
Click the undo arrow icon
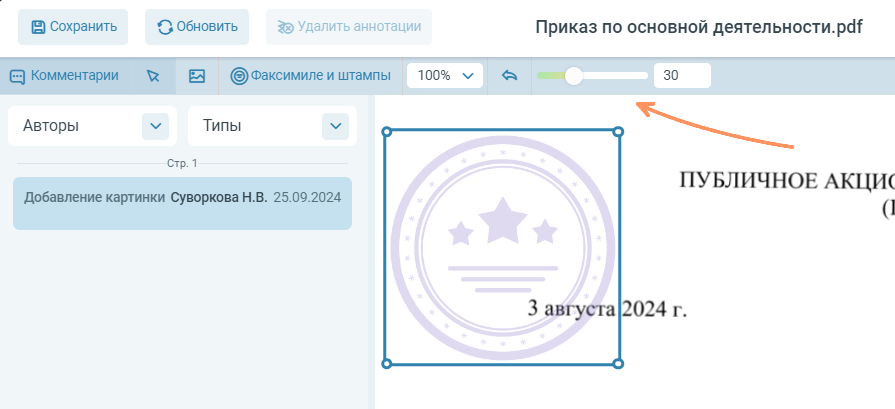(x=509, y=76)
